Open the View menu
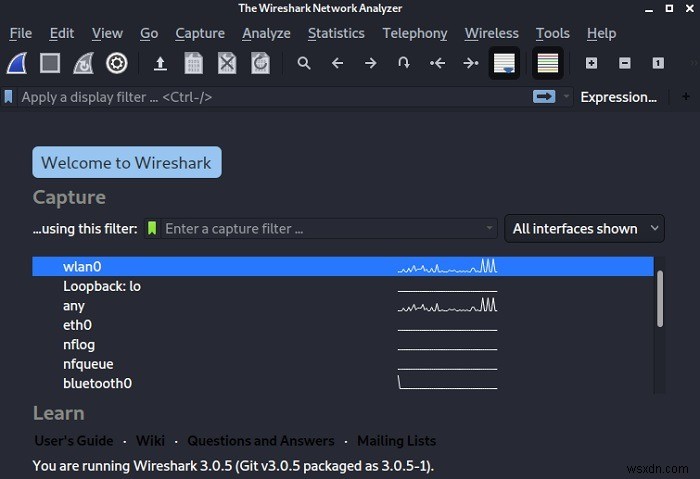This screenshot has height=479, width=700. click(107, 33)
